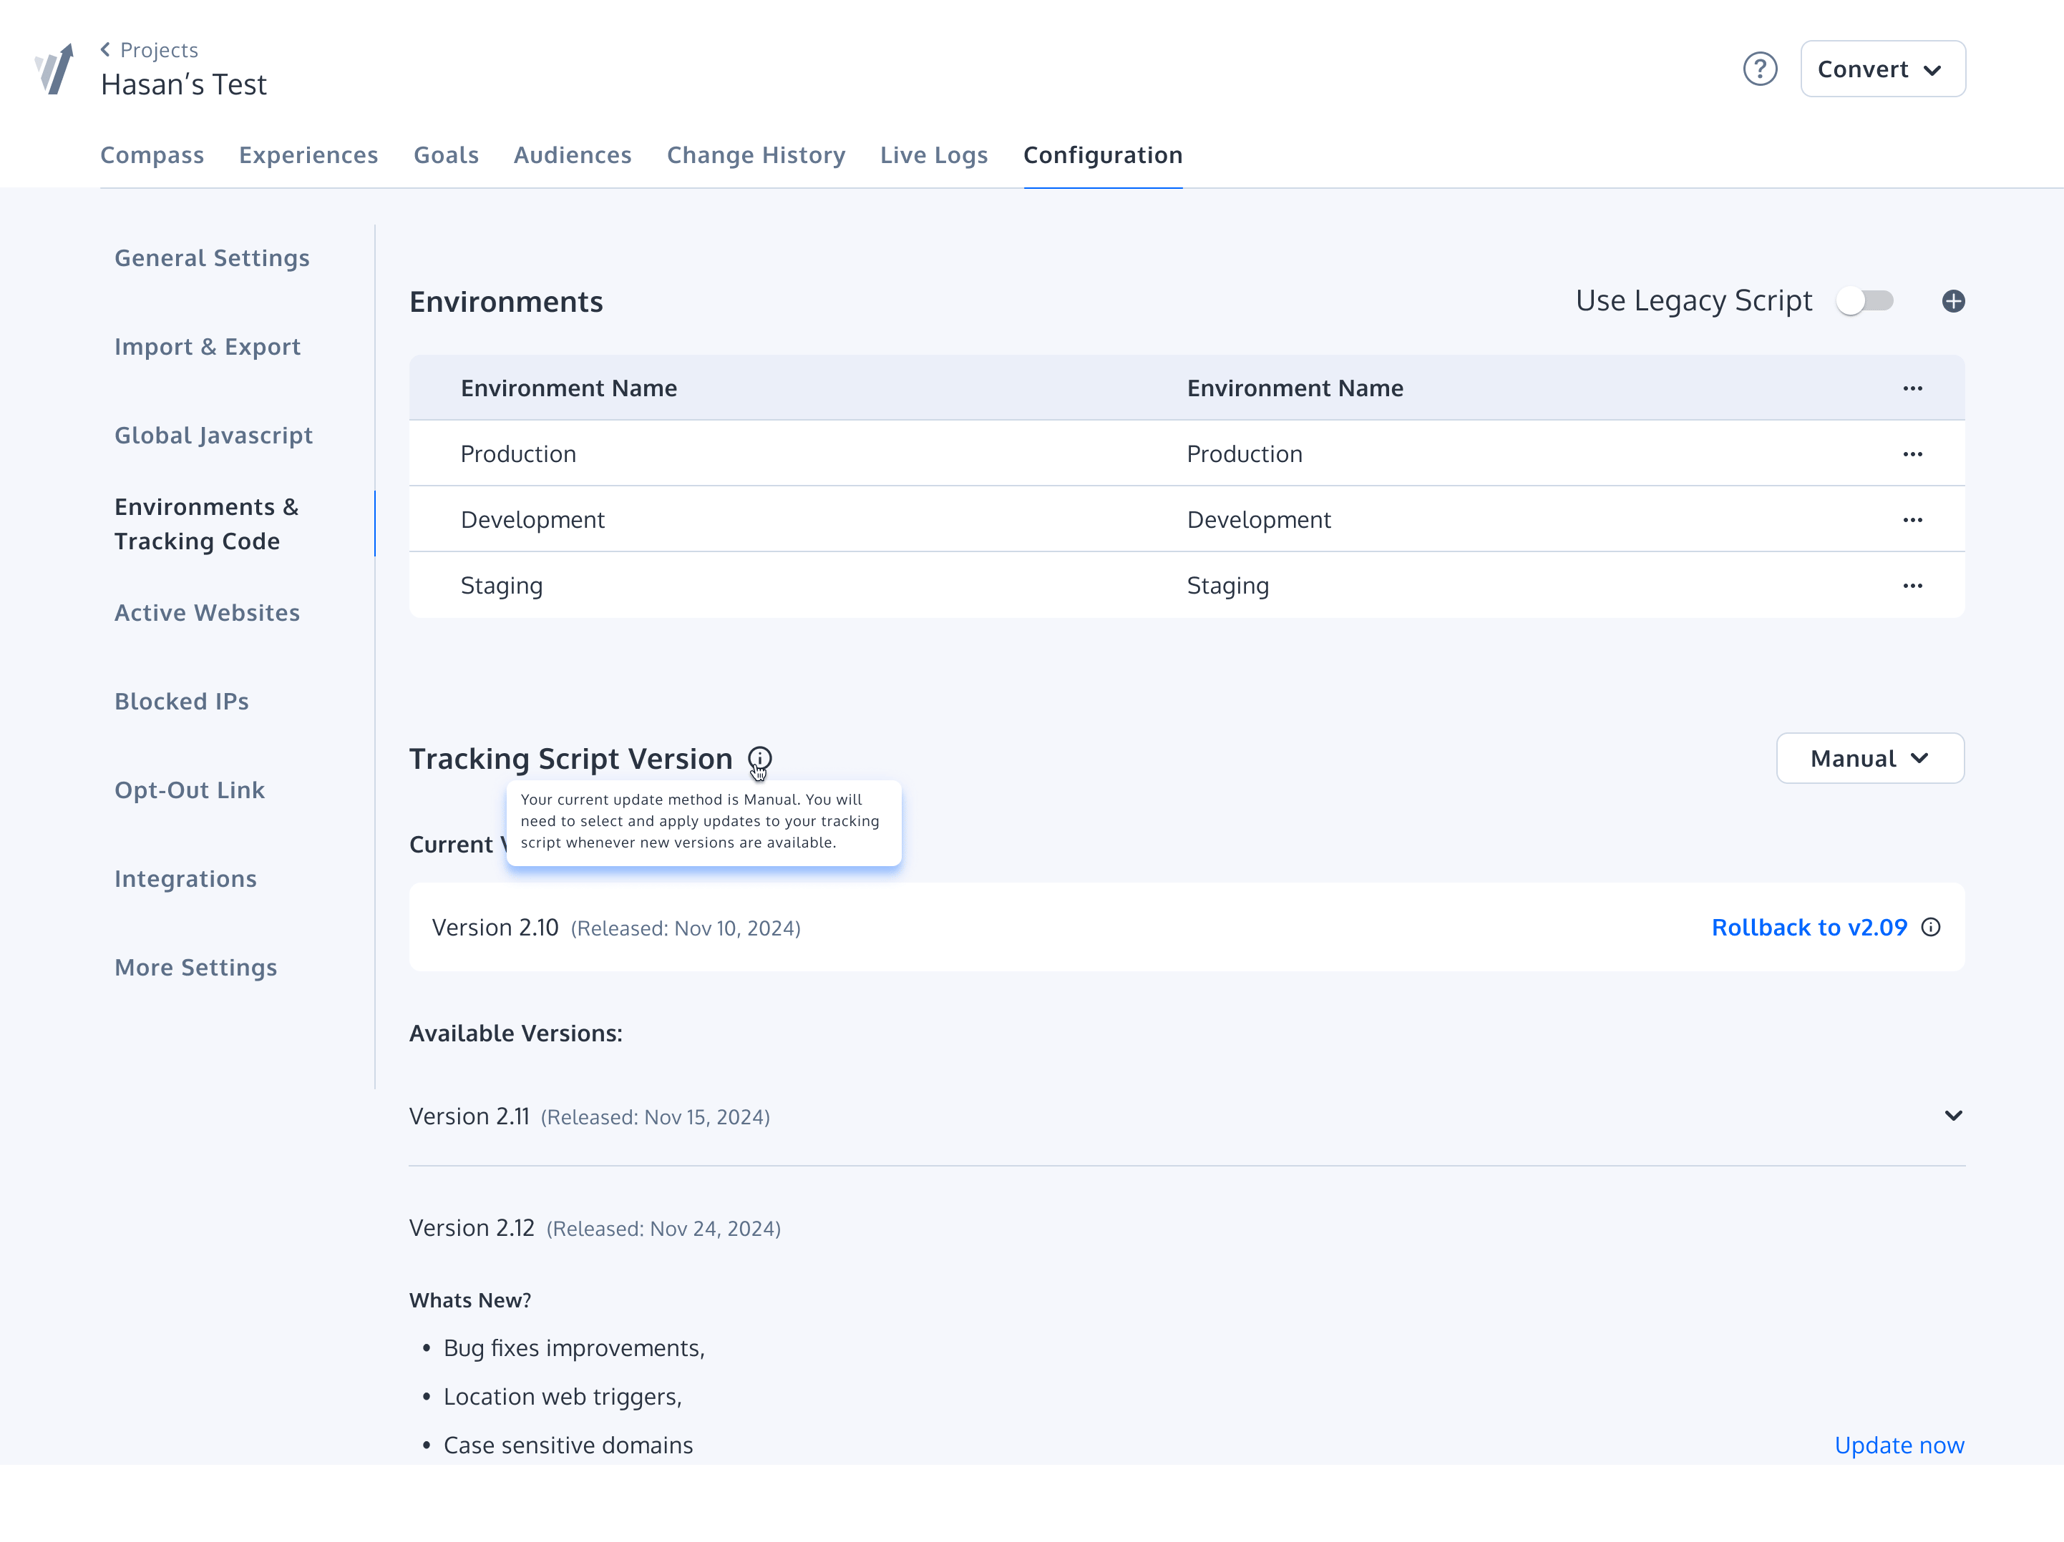The image size is (2064, 1542).
Task: Open the Convert dropdown
Action: click(x=1882, y=68)
